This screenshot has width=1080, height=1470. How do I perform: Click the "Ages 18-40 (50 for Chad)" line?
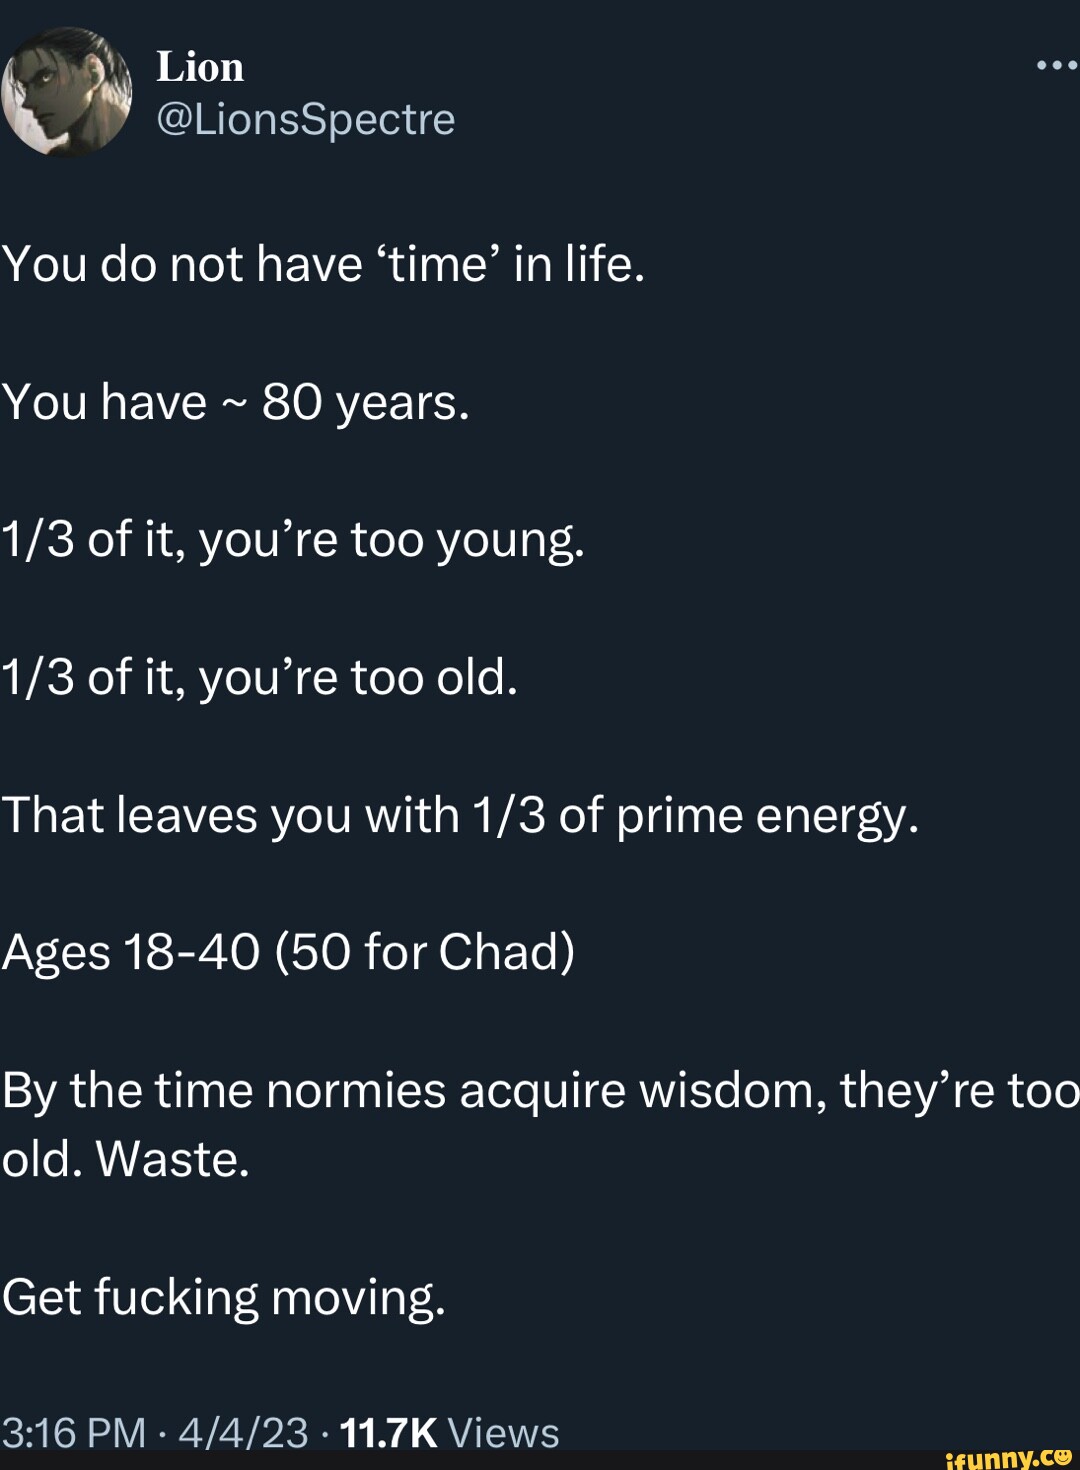pyautogui.click(x=289, y=952)
